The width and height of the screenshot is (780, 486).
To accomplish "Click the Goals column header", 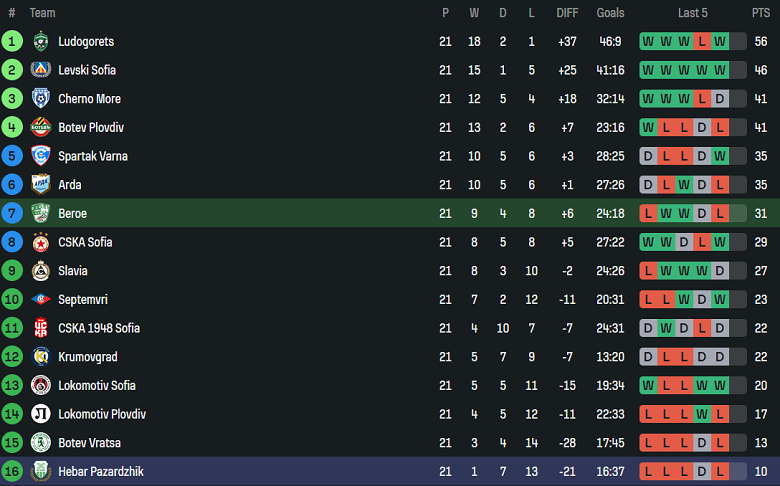I will [610, 13].
